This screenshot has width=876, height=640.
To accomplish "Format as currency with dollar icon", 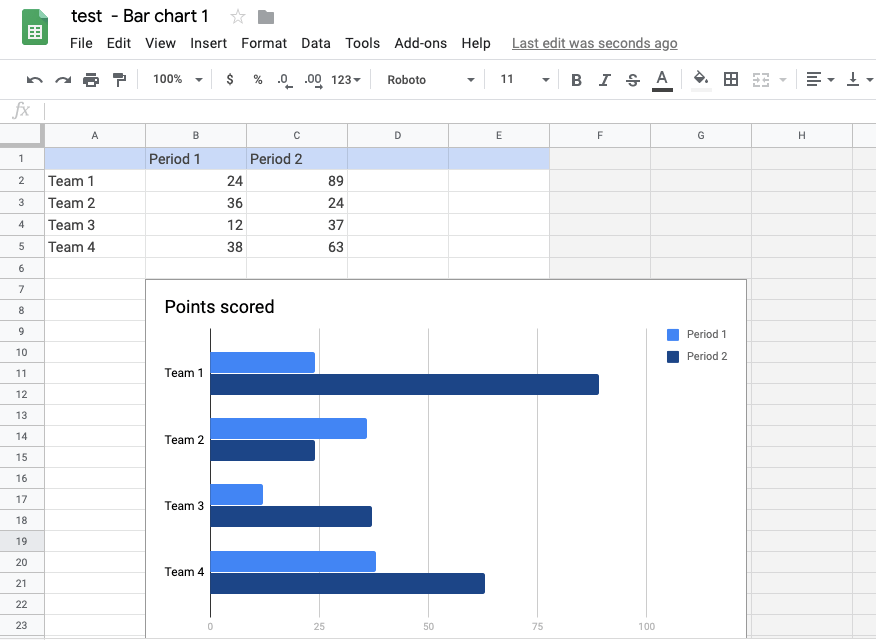I will [x=230, y=80].
